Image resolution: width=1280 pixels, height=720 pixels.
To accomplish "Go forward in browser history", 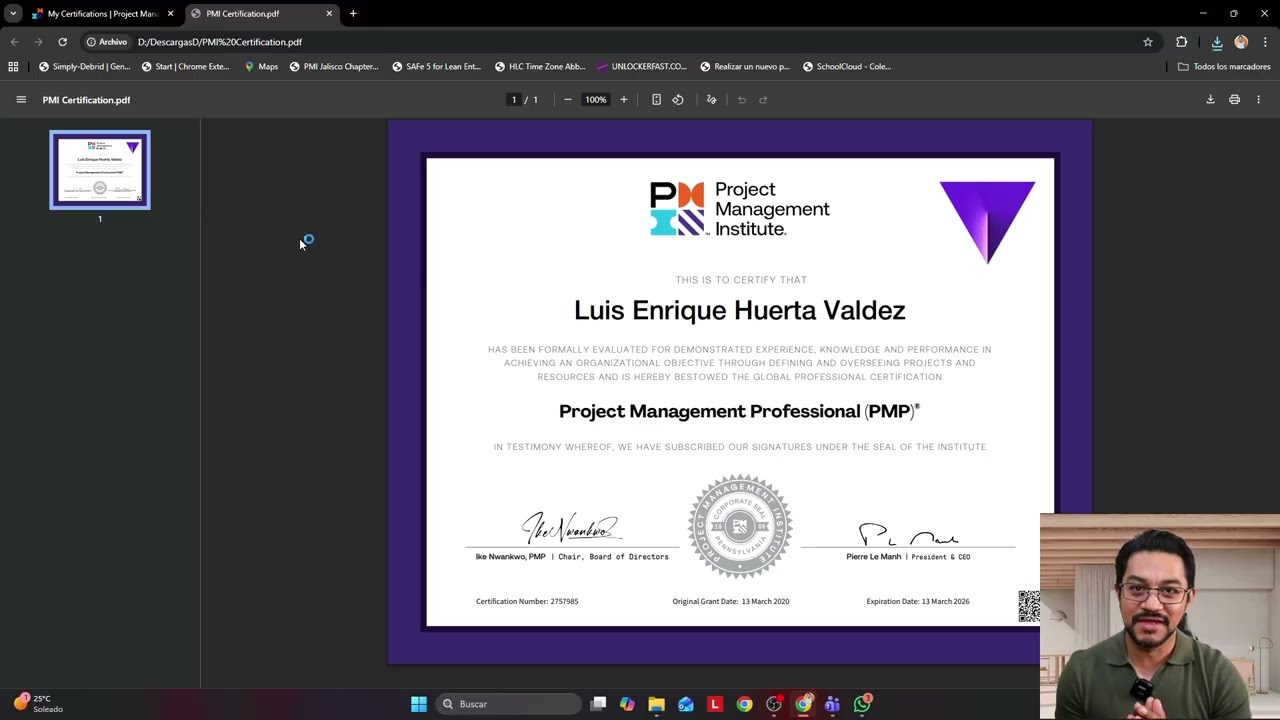I will [38, 42].
